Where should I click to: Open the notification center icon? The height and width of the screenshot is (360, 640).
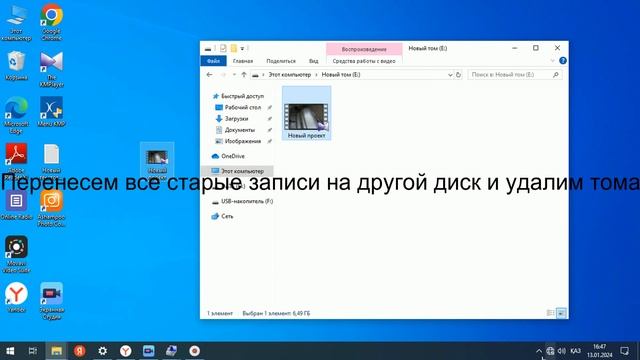coord(624,351)
